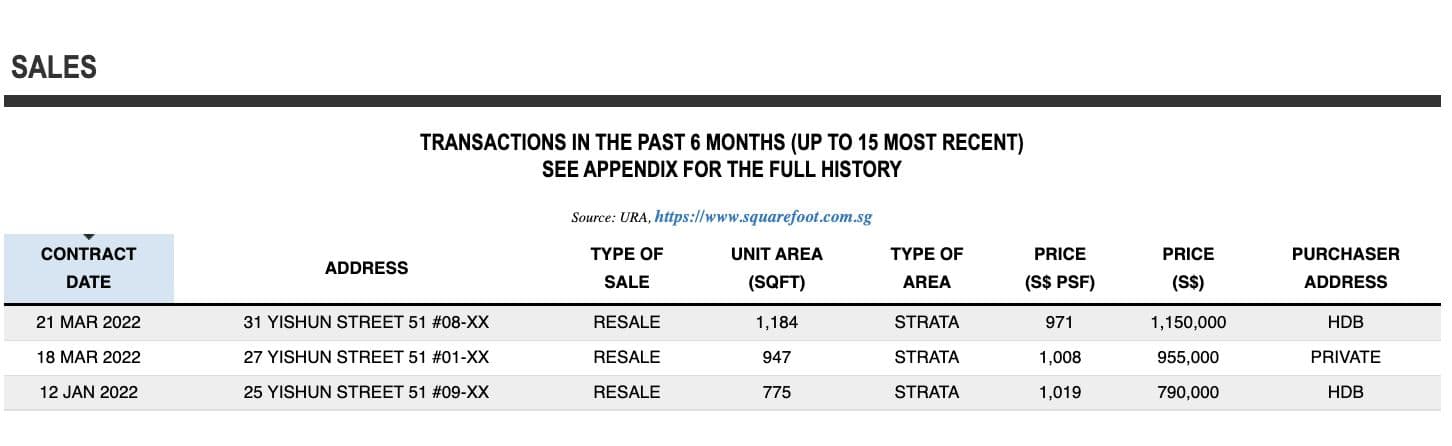Image resolution: width=1452 pixels, height=446 pixels.
Task: Sort by Type of Area header
Action: (927, 268)
